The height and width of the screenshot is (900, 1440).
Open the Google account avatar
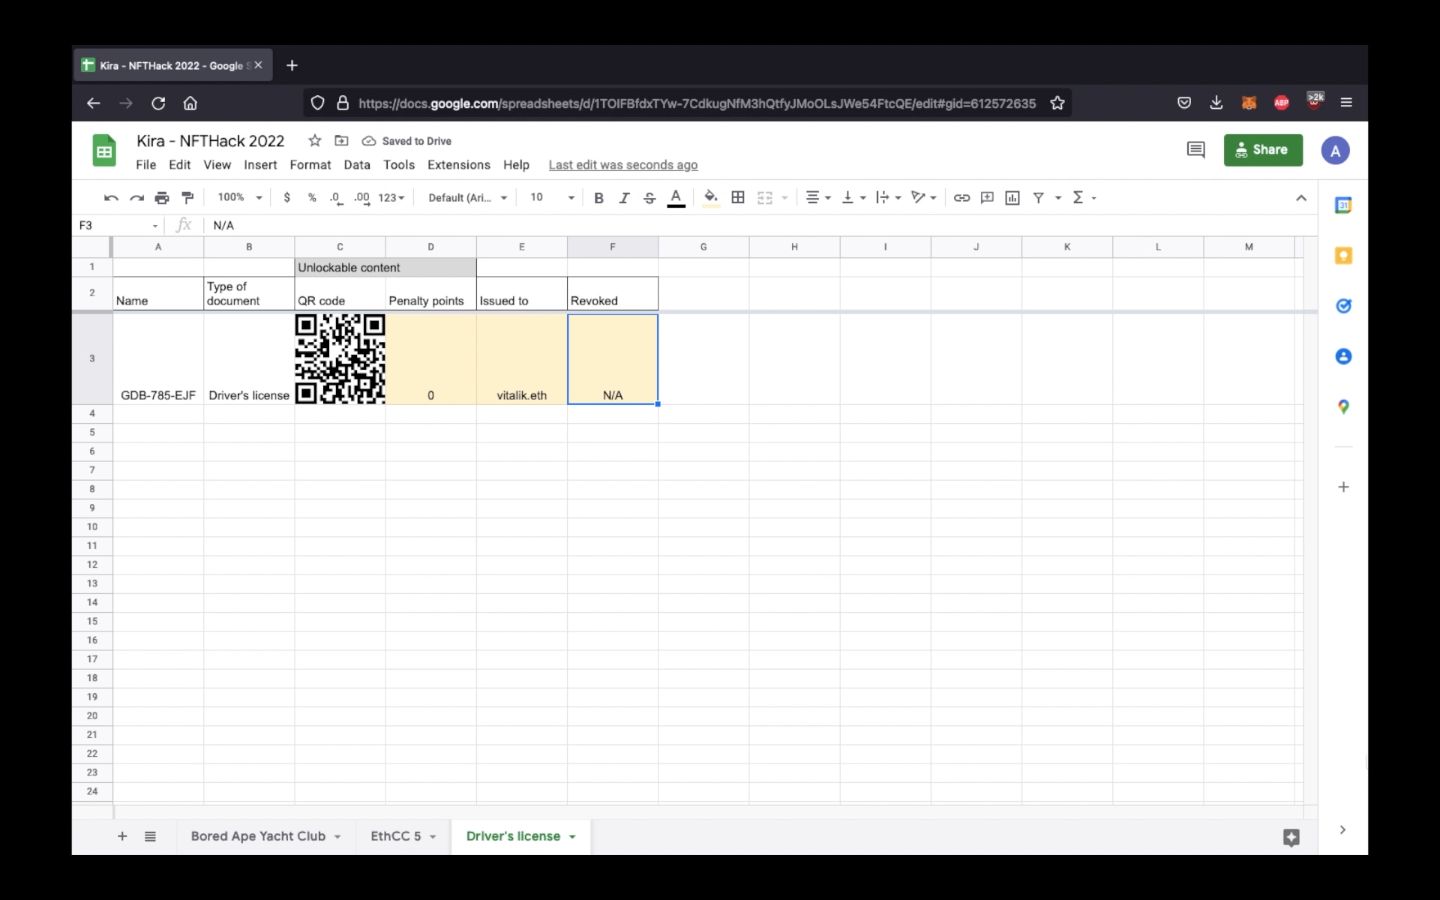point(1335,150)
